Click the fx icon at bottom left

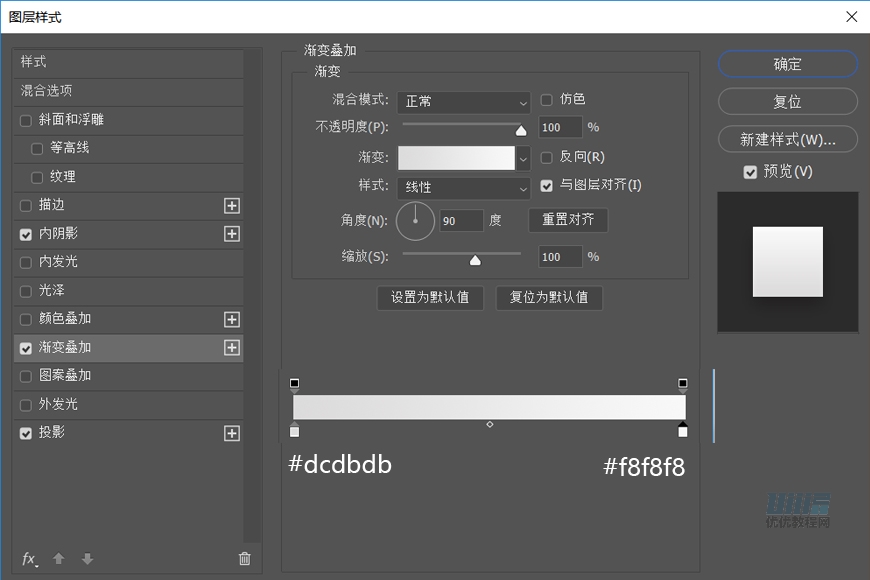coord(28,559)
